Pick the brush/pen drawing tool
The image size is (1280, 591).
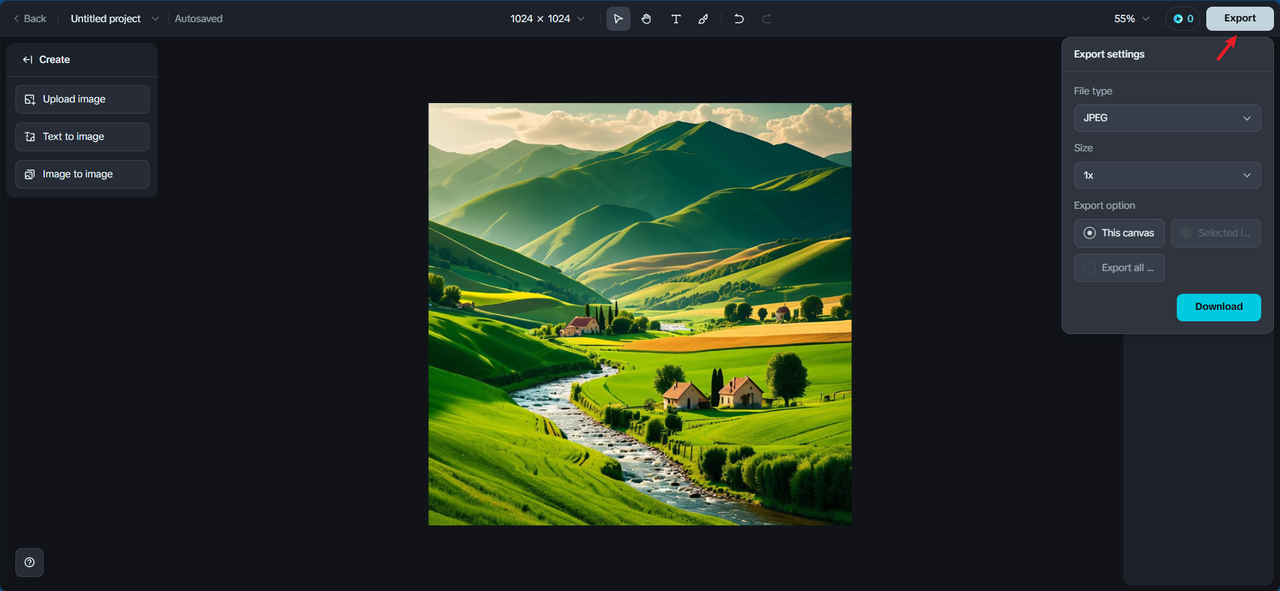(703, 19)
